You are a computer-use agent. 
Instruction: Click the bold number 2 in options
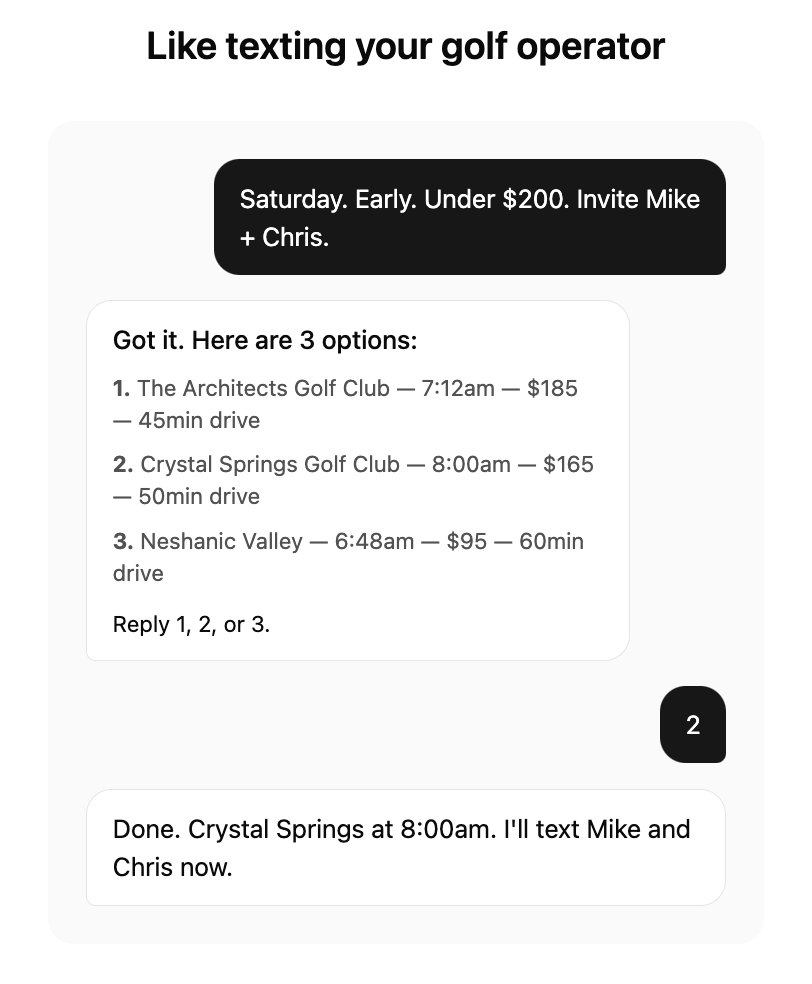point(122,465)
